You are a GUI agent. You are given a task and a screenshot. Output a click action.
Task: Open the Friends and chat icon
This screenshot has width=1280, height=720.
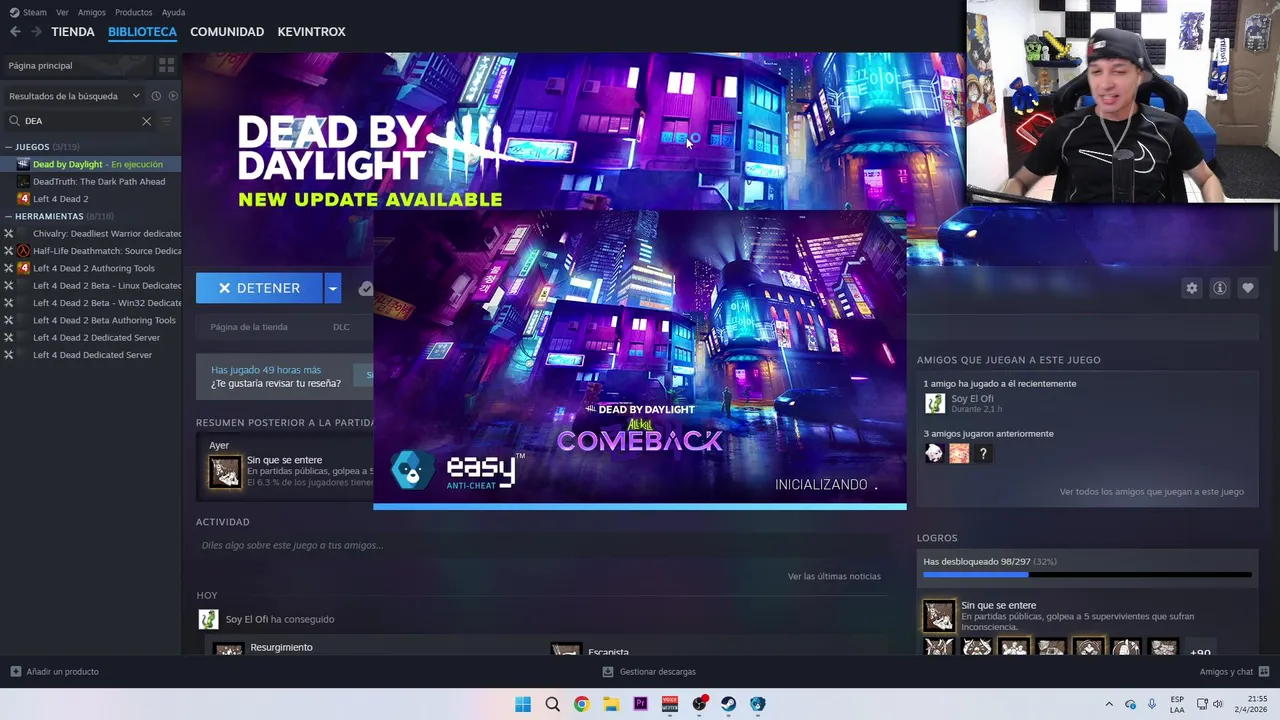click(1264, 672)
